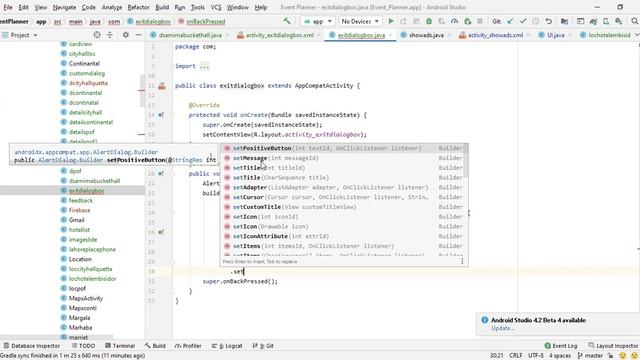The height and width of the screenshot is (360, 640).
Task: Open the Refactor menu
Action: point(138,7)
